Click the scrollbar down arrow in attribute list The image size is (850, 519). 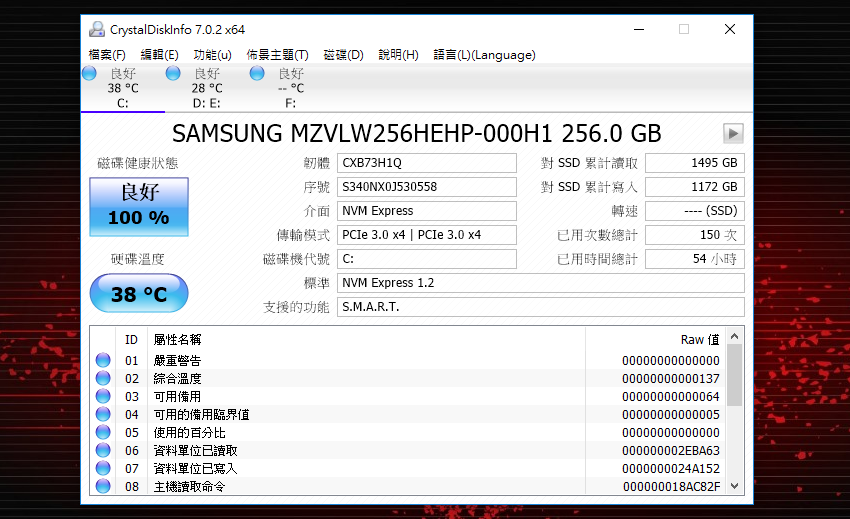click(735, 486)
